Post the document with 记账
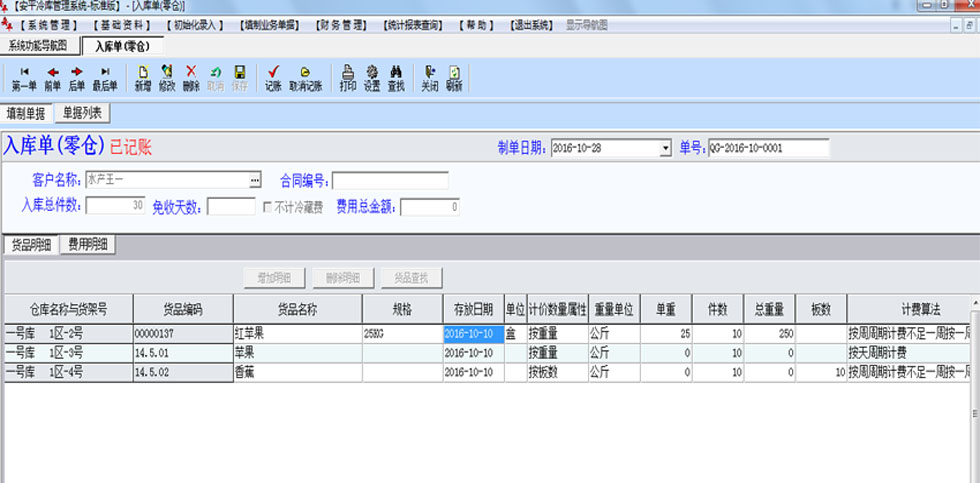Viewport: 980px width, 483px height. [273, 79]
